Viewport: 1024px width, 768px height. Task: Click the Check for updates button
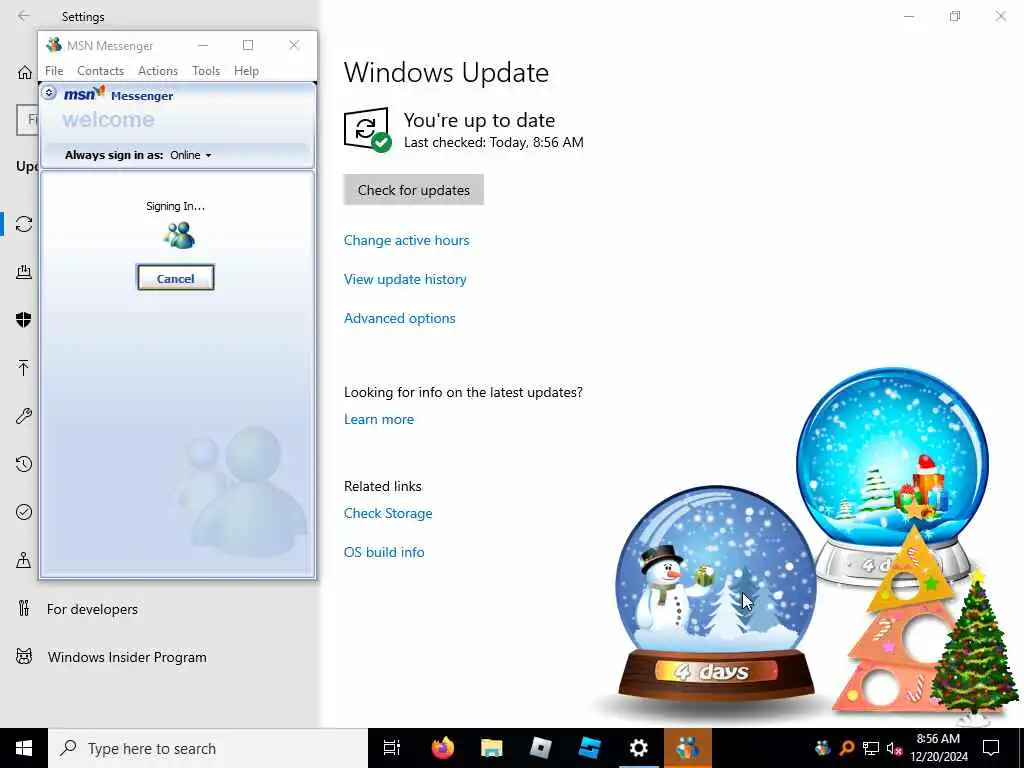(x=413, y=190)
